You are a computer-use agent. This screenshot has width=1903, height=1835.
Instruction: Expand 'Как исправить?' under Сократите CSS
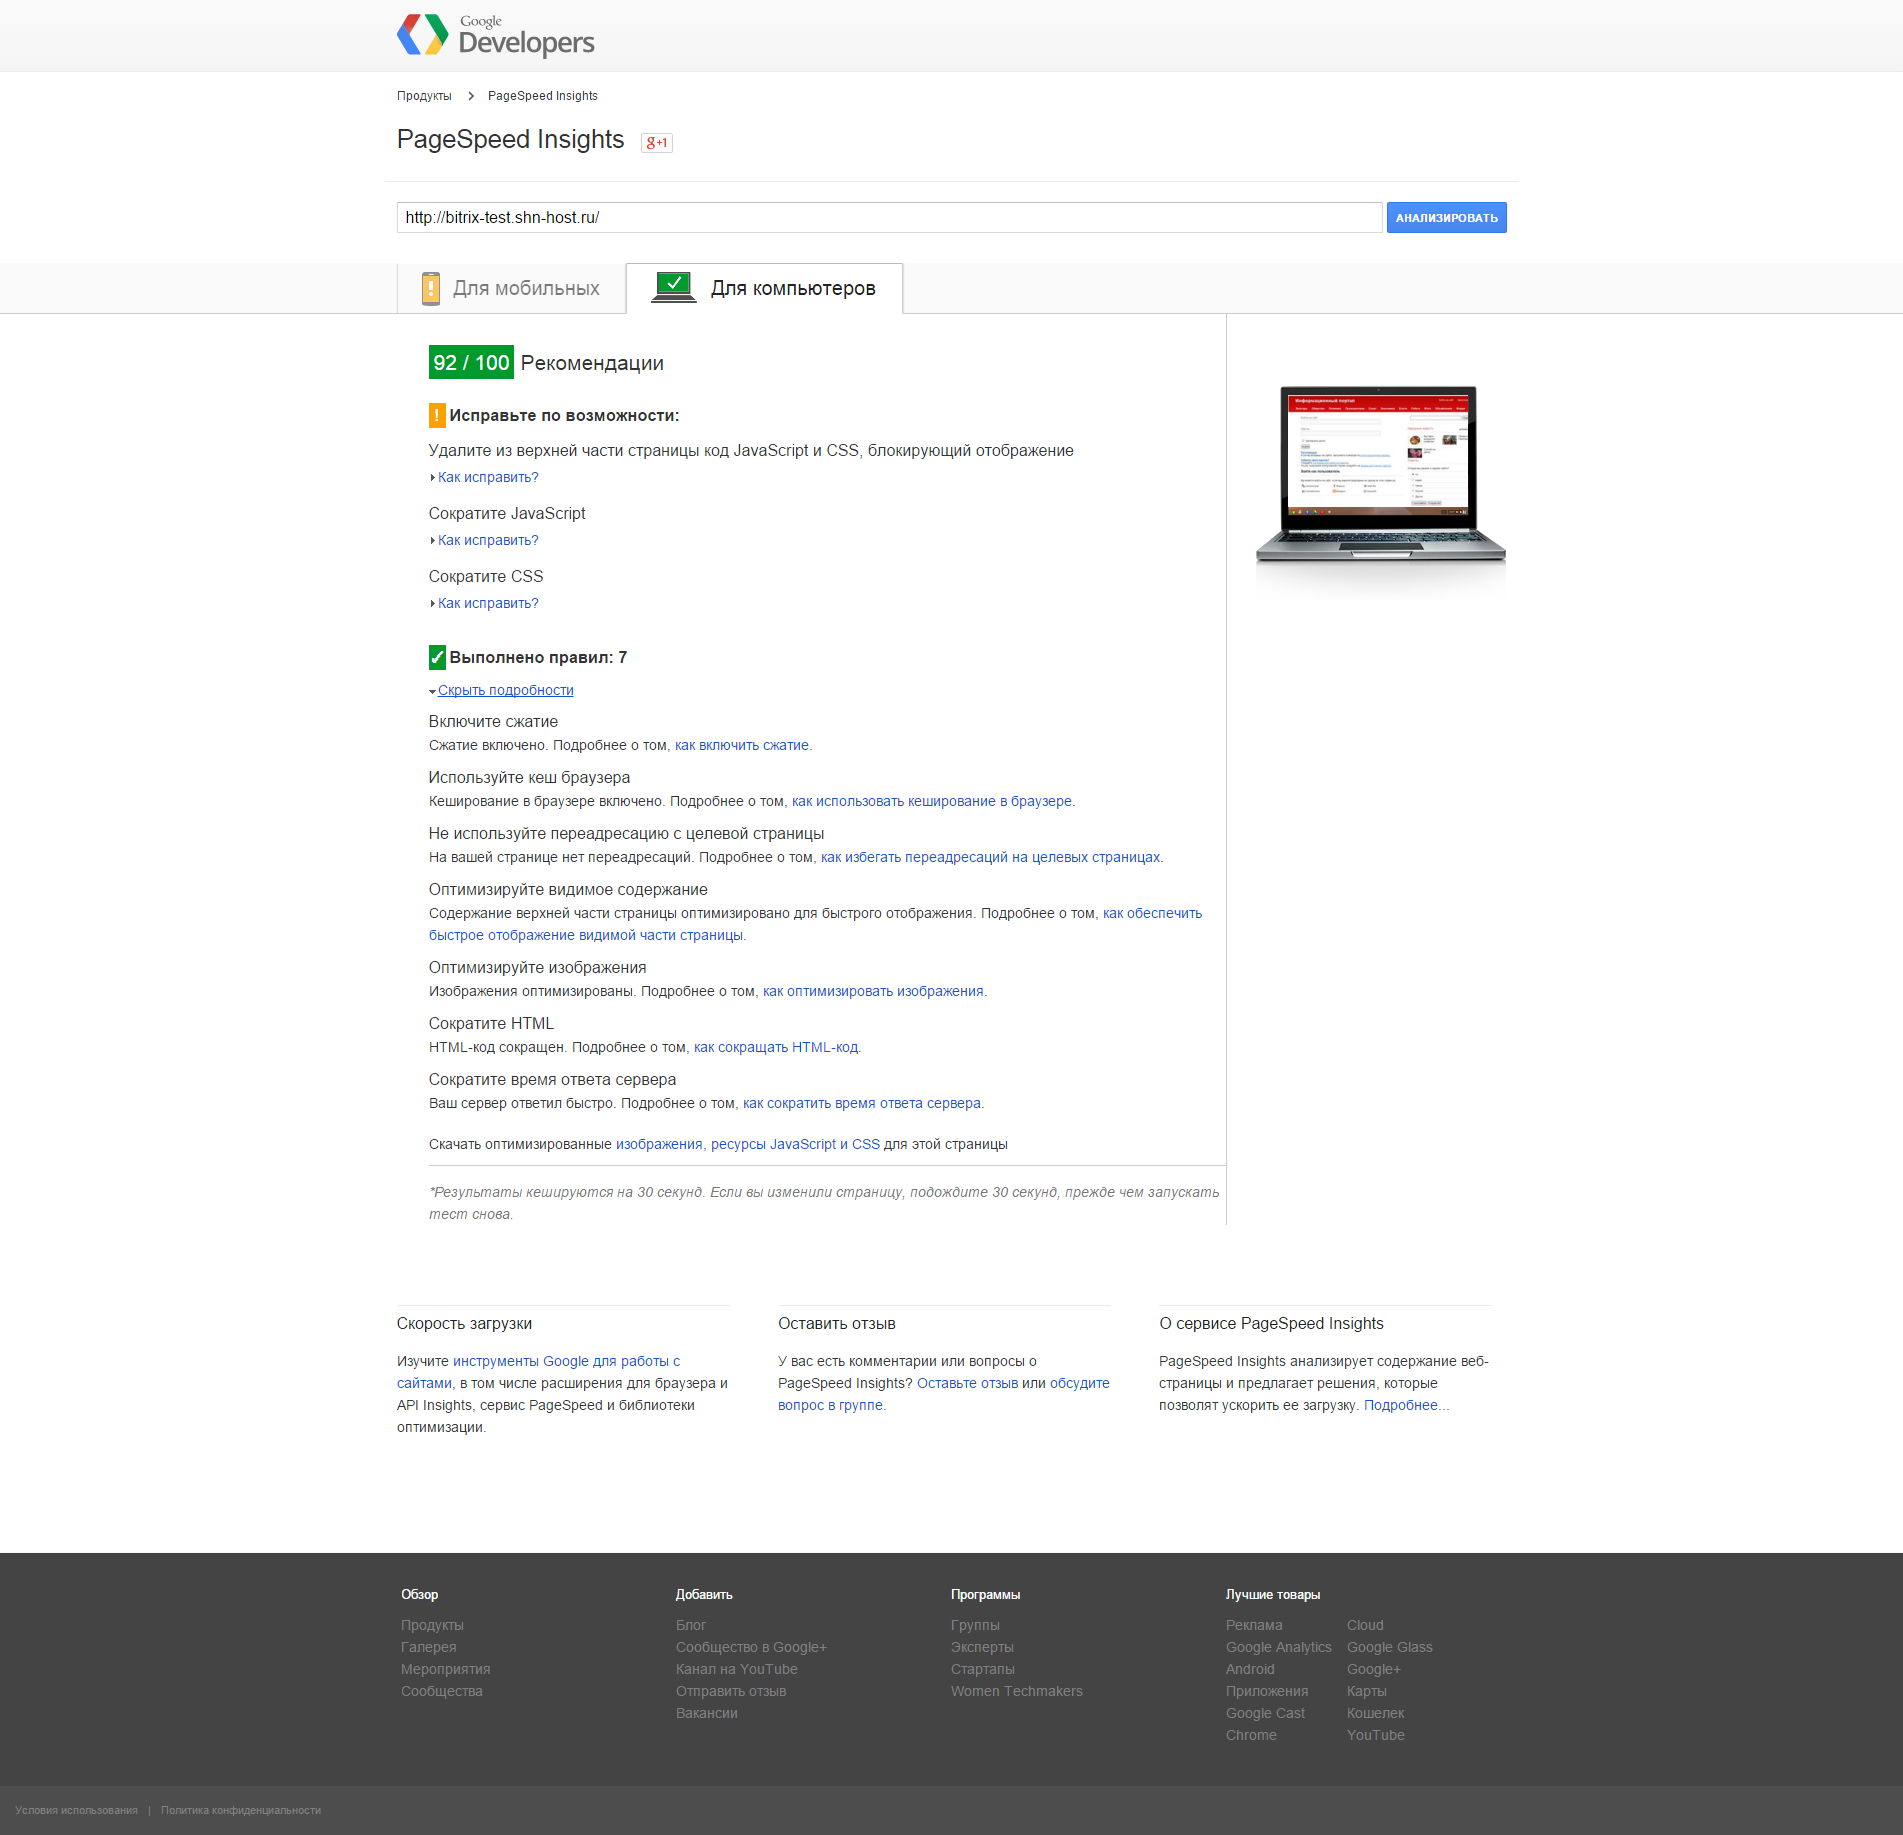(488, 604)
